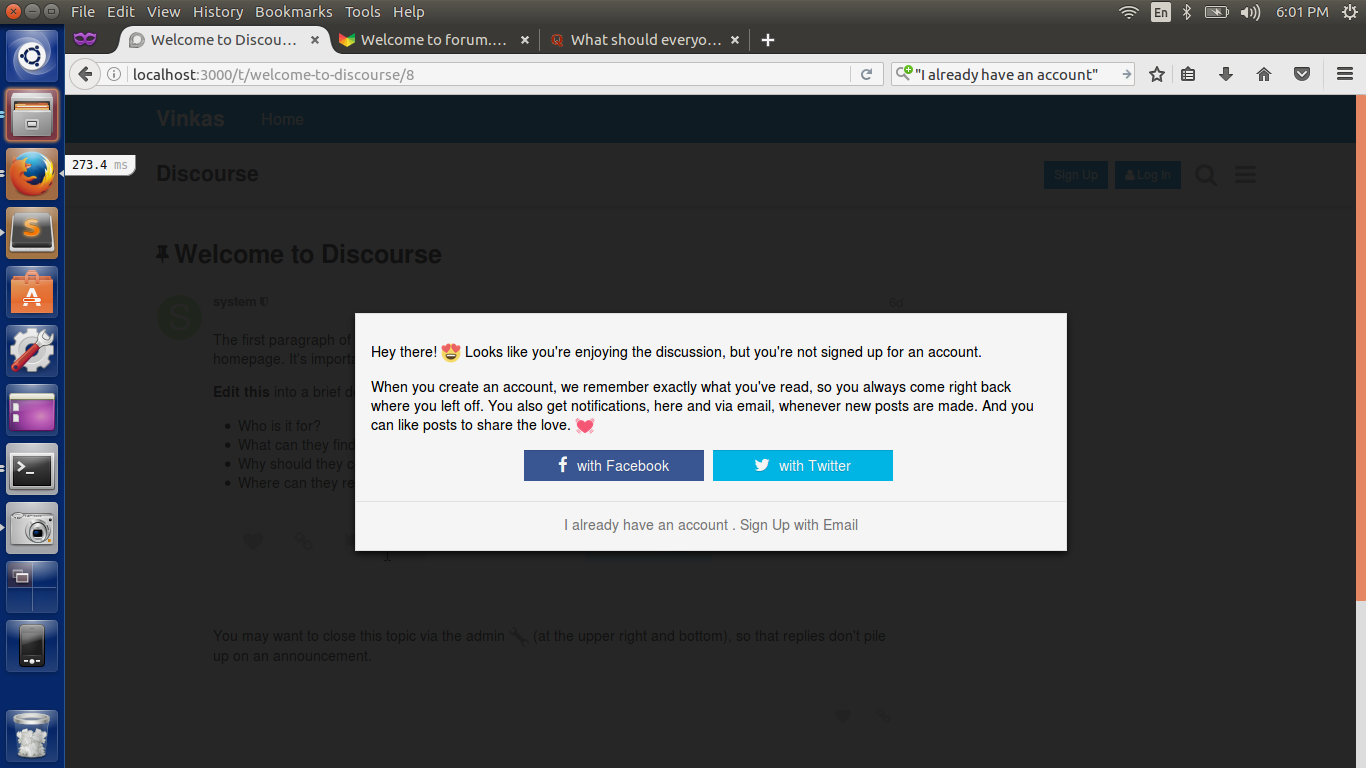Viewport: 1366px width, 768px height.
Task: Reload the page with refresh icon
Action: click(x=867, y=74)
